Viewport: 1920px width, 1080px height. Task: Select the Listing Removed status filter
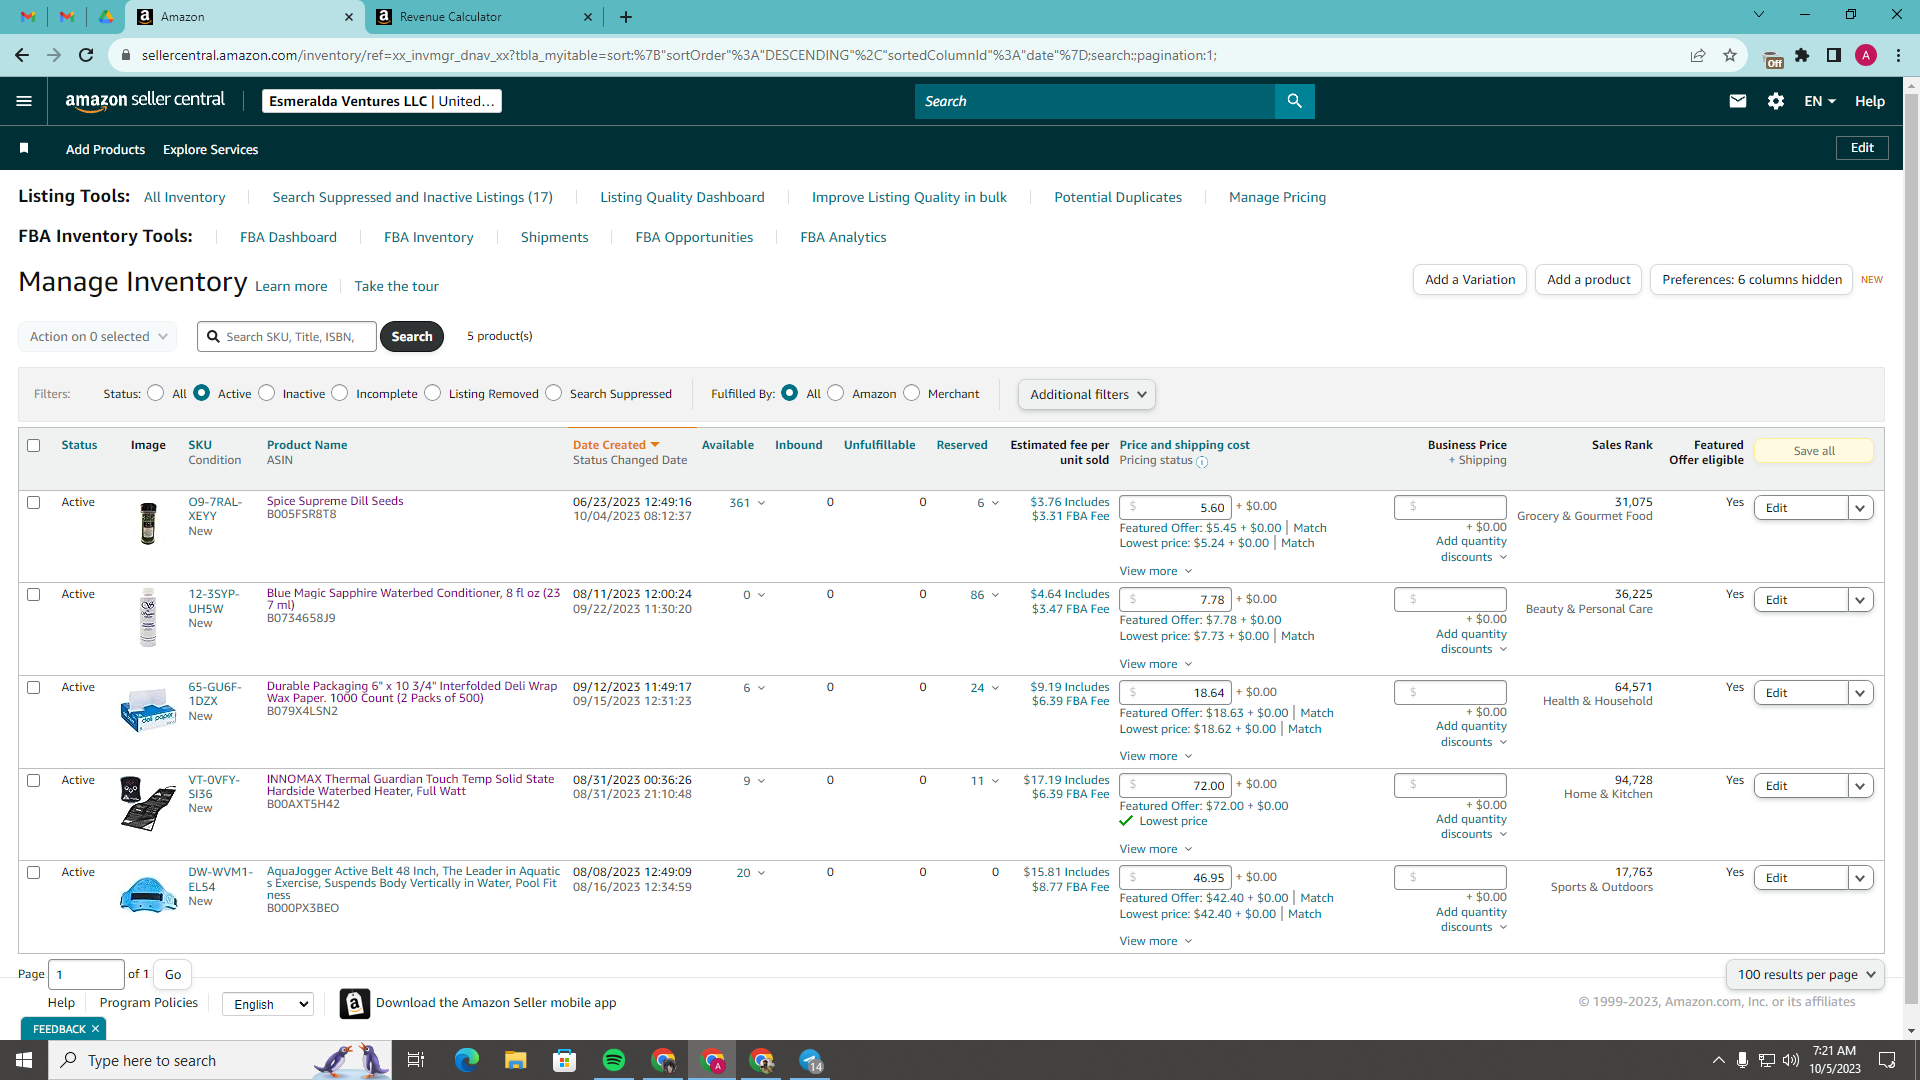tap(433, 393)
